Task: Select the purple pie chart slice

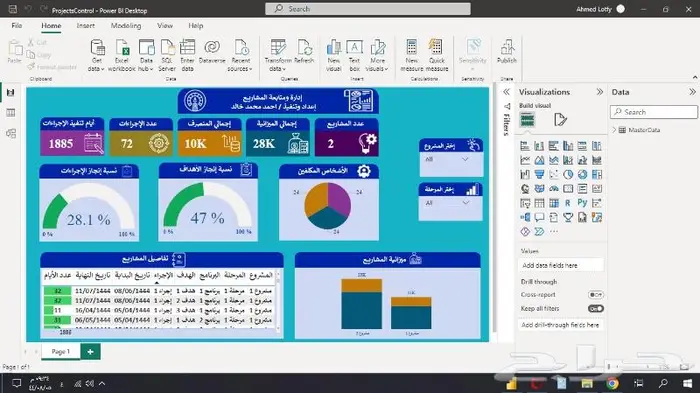Action: coord(340,199)
